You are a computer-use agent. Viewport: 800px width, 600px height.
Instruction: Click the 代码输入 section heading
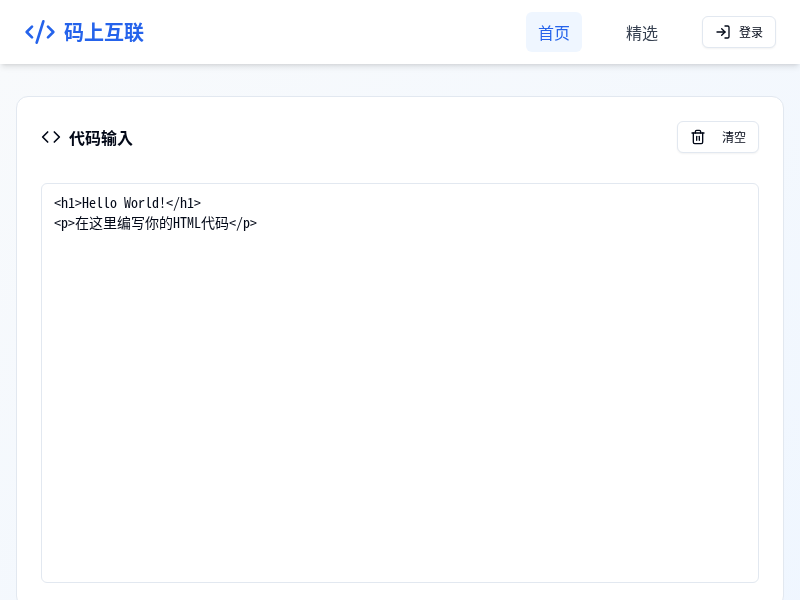coord(101,138)
